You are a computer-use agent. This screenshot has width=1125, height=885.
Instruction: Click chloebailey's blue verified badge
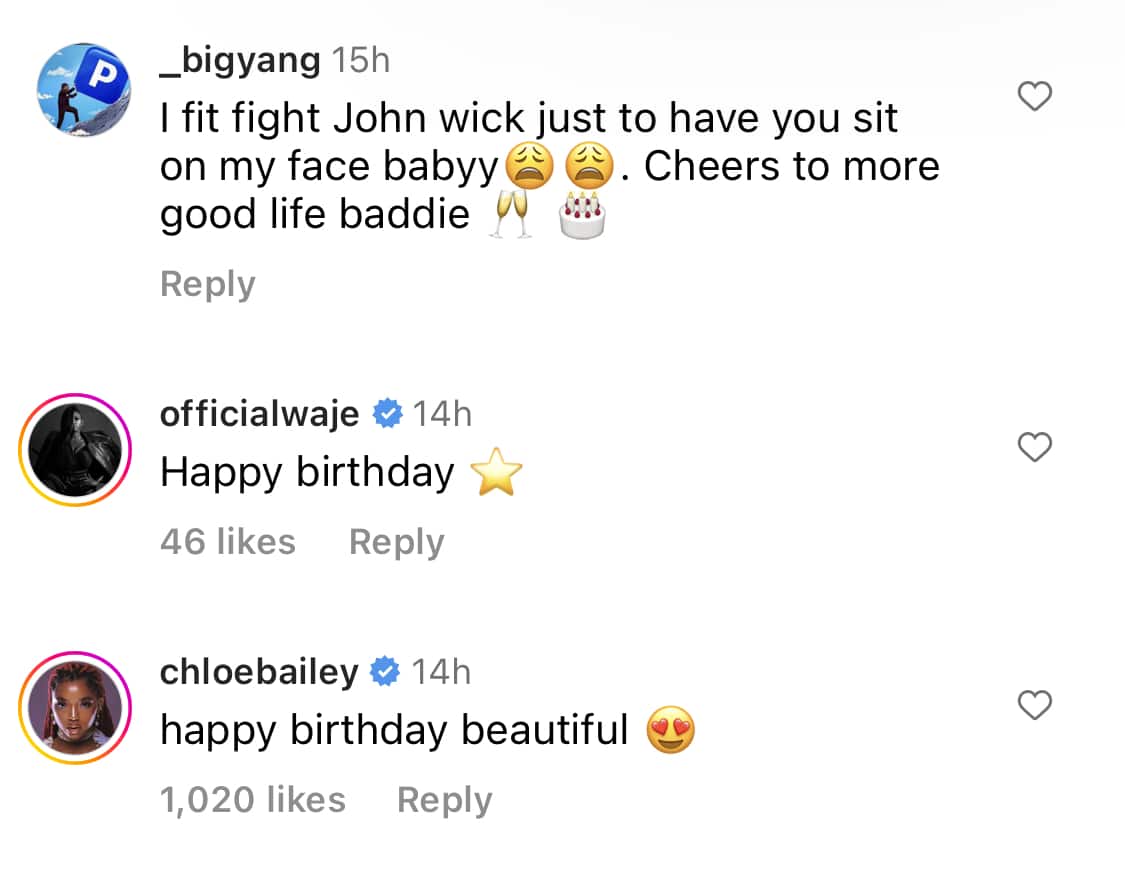[385, 672]
